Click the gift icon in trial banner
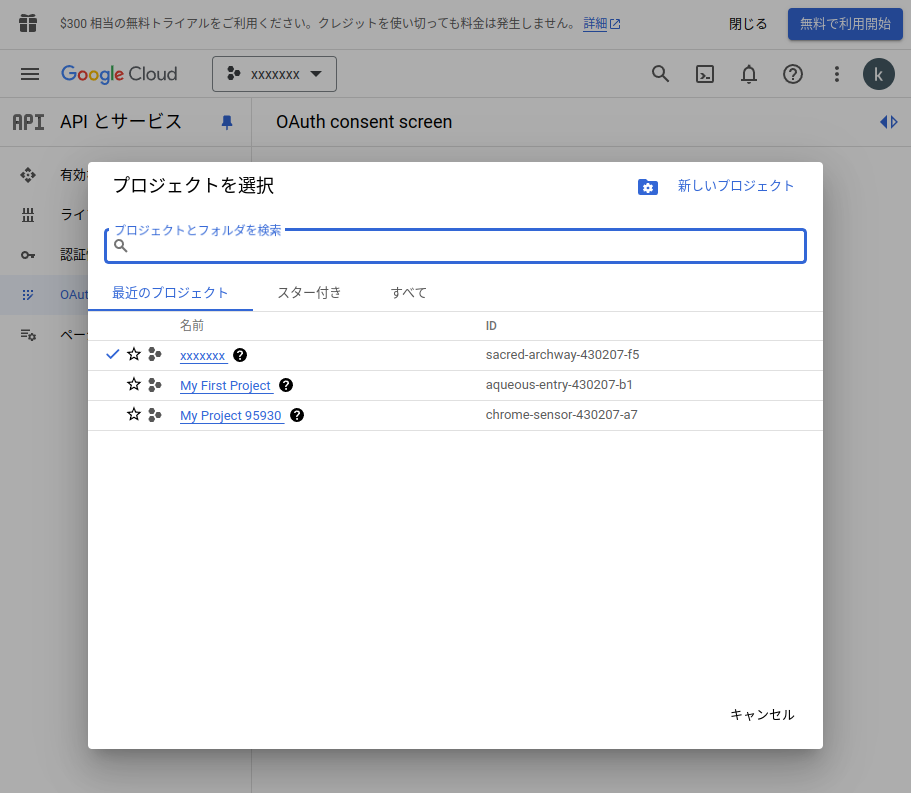This screenshot has height=793, width=911. point(28,23)
